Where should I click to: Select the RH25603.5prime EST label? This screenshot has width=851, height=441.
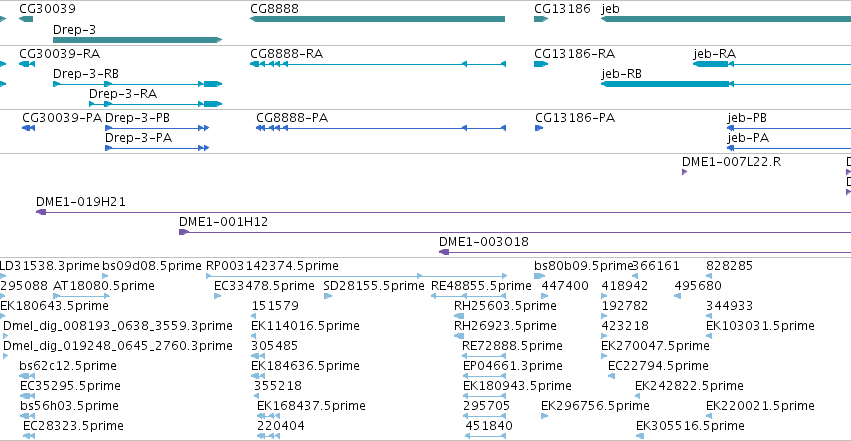tap(505, 306)
